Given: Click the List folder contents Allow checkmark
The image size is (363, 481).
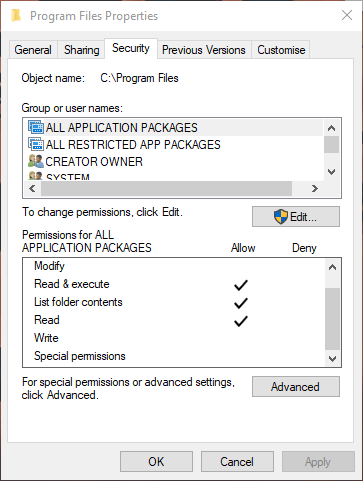Looking at the screenshot, I should click(x=241, y=303).
